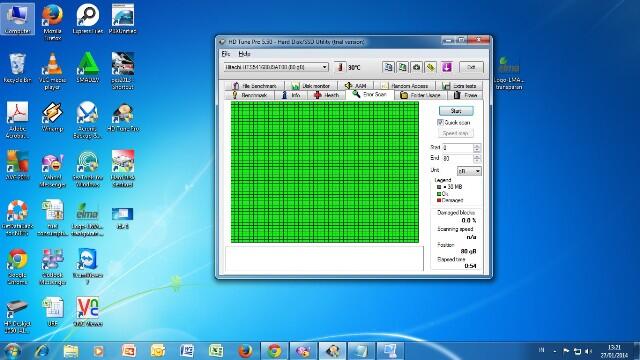Click the copy screenshot to clipboard toolbar icon
The image size is (640, 360).
pyautogui.click(x=402, y=67)
